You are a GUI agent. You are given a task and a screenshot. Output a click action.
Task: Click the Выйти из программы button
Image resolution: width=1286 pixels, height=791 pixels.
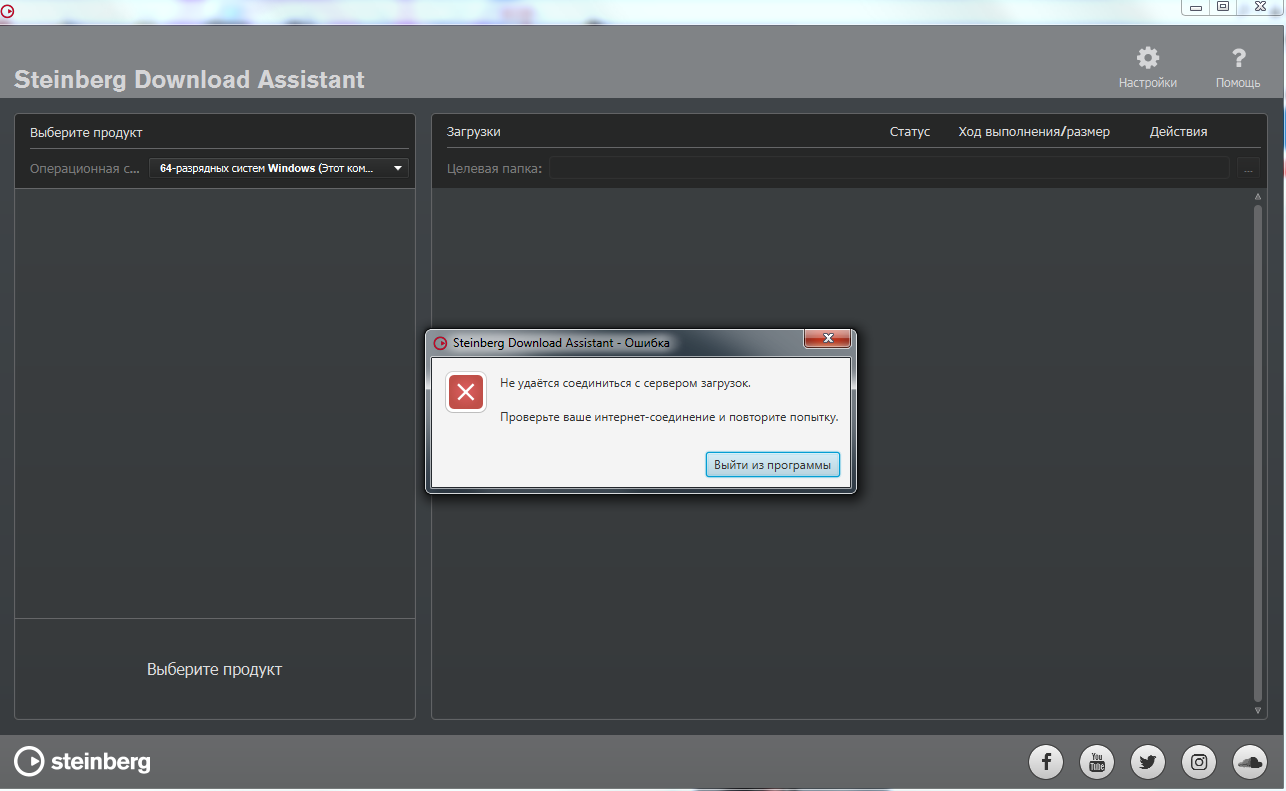coord(772,465)
